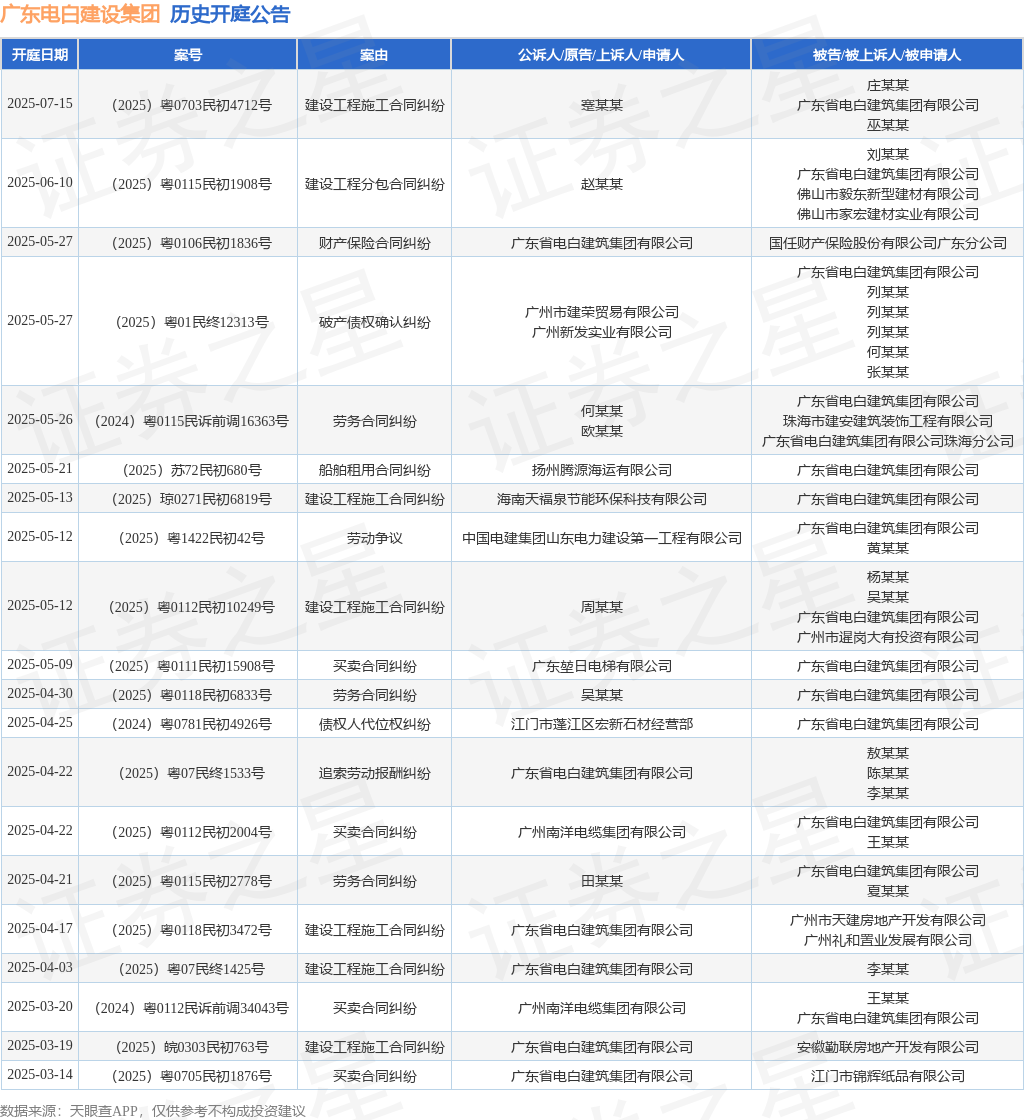This screenshot has width=1024, height=1120.
Task: Click defendant 广州市暹岗大有投资有限公司
Action: [888, 637]
